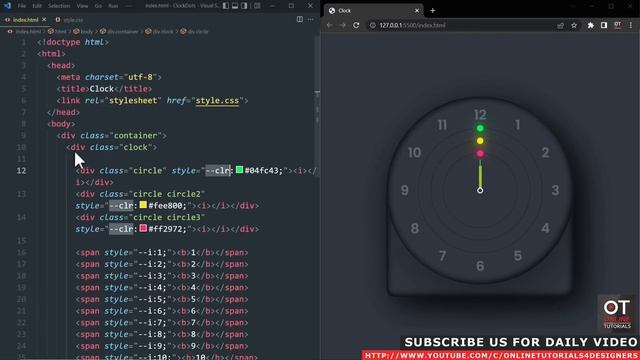Click the div class="container" line
This screenshot has height=360, width=640.
tap(111, 136)
